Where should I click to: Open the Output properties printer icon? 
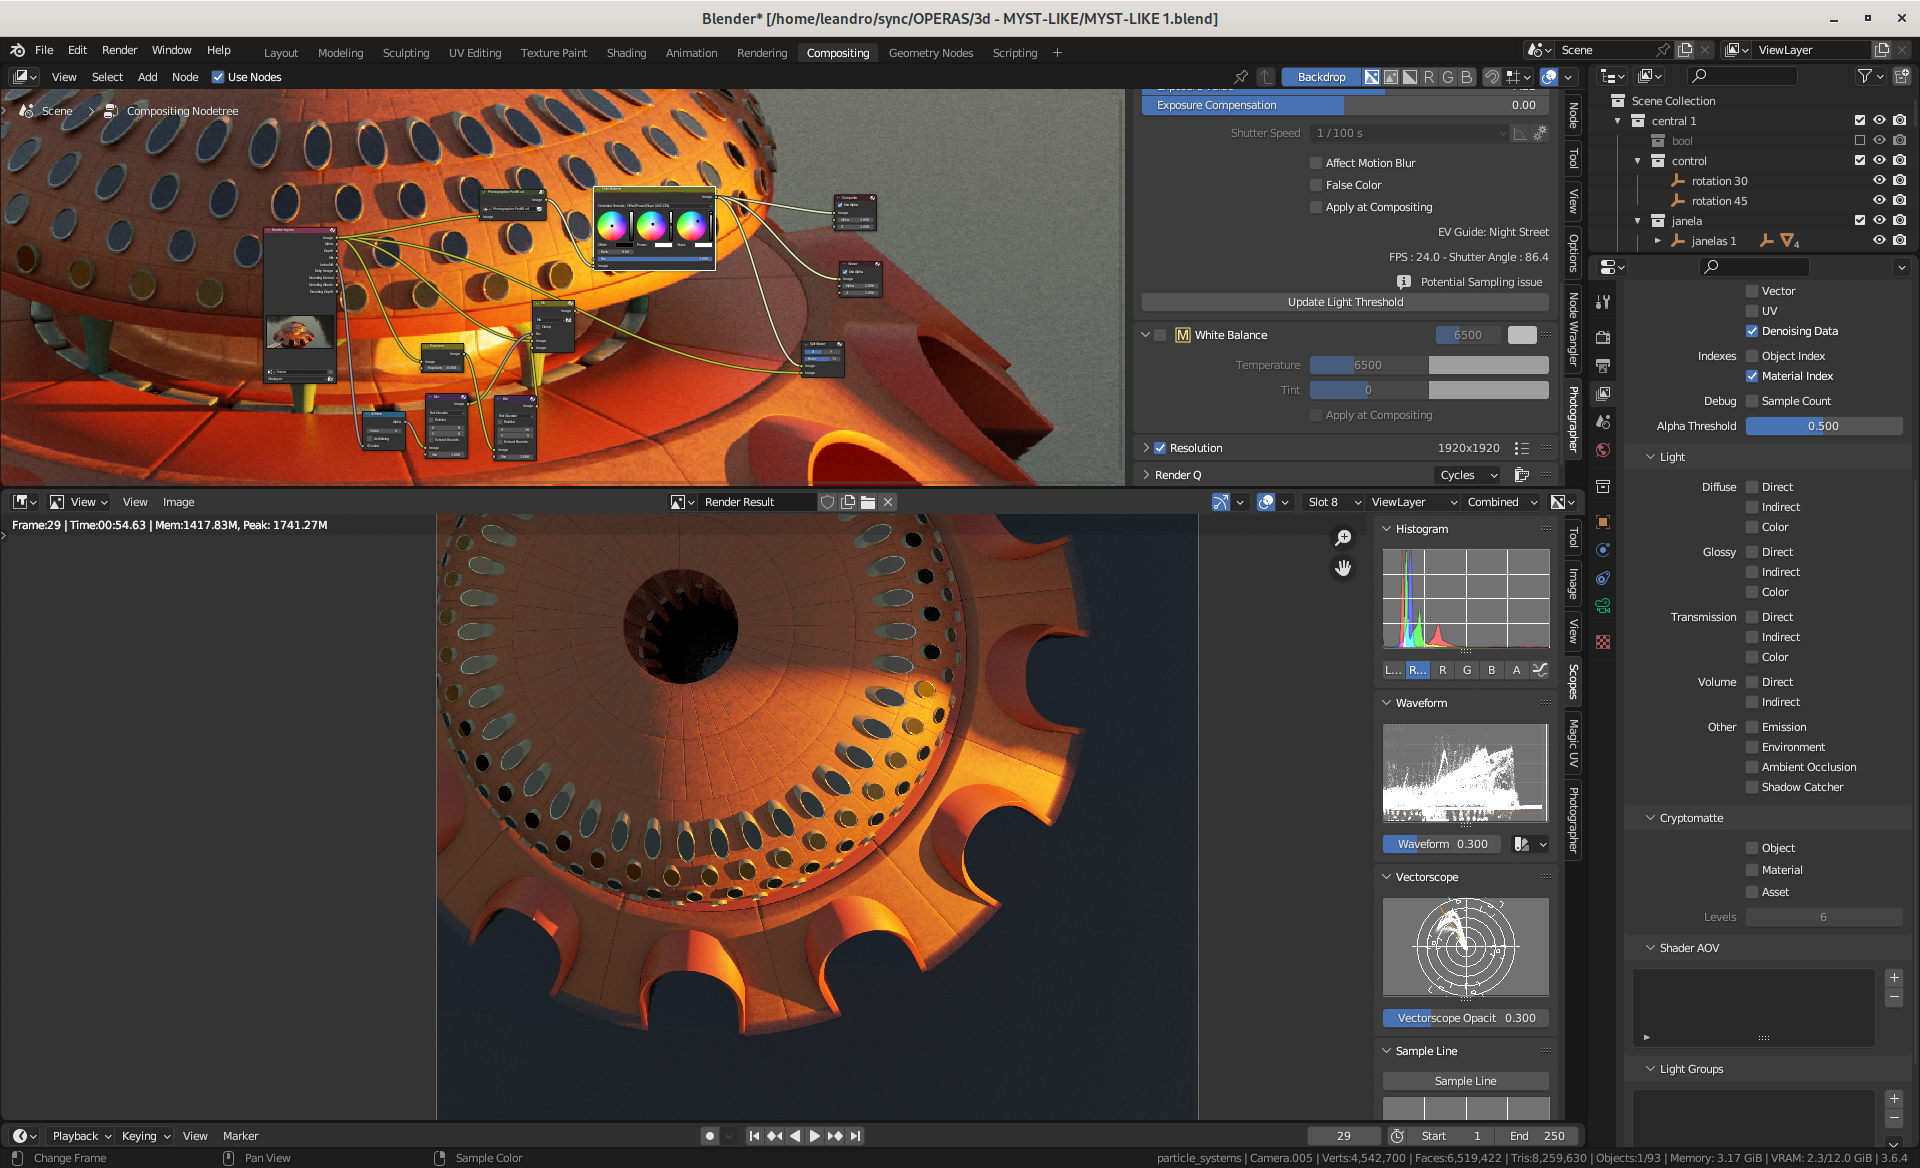(x=1603, y=365)
